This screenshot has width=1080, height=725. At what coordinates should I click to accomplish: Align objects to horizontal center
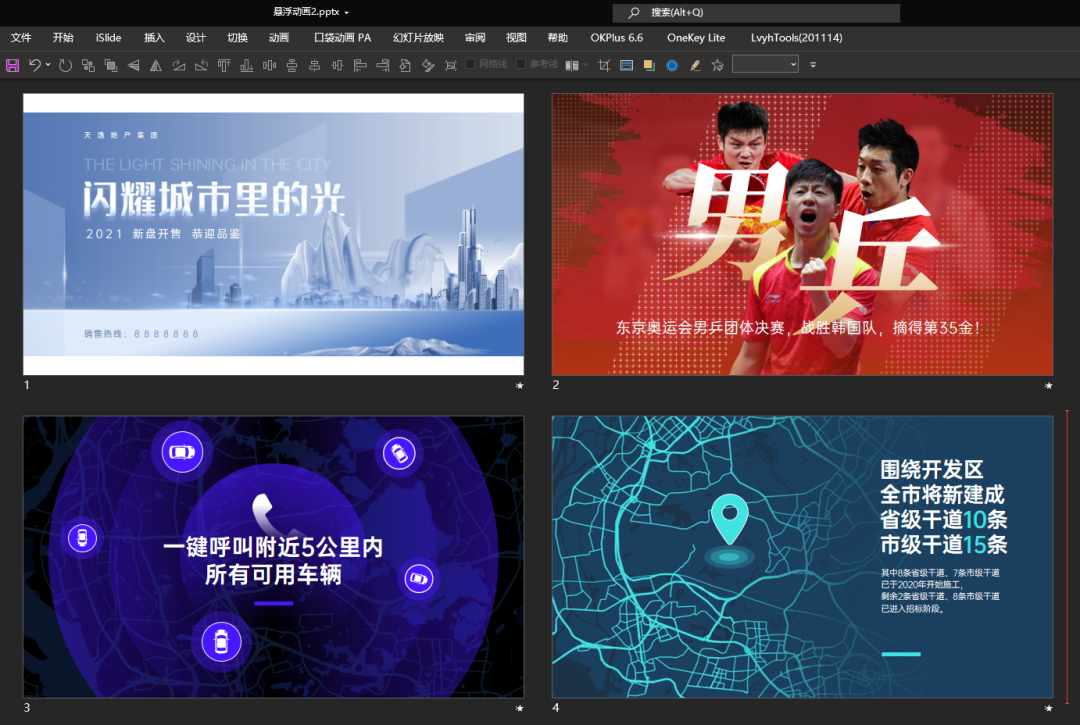[314, 65]
